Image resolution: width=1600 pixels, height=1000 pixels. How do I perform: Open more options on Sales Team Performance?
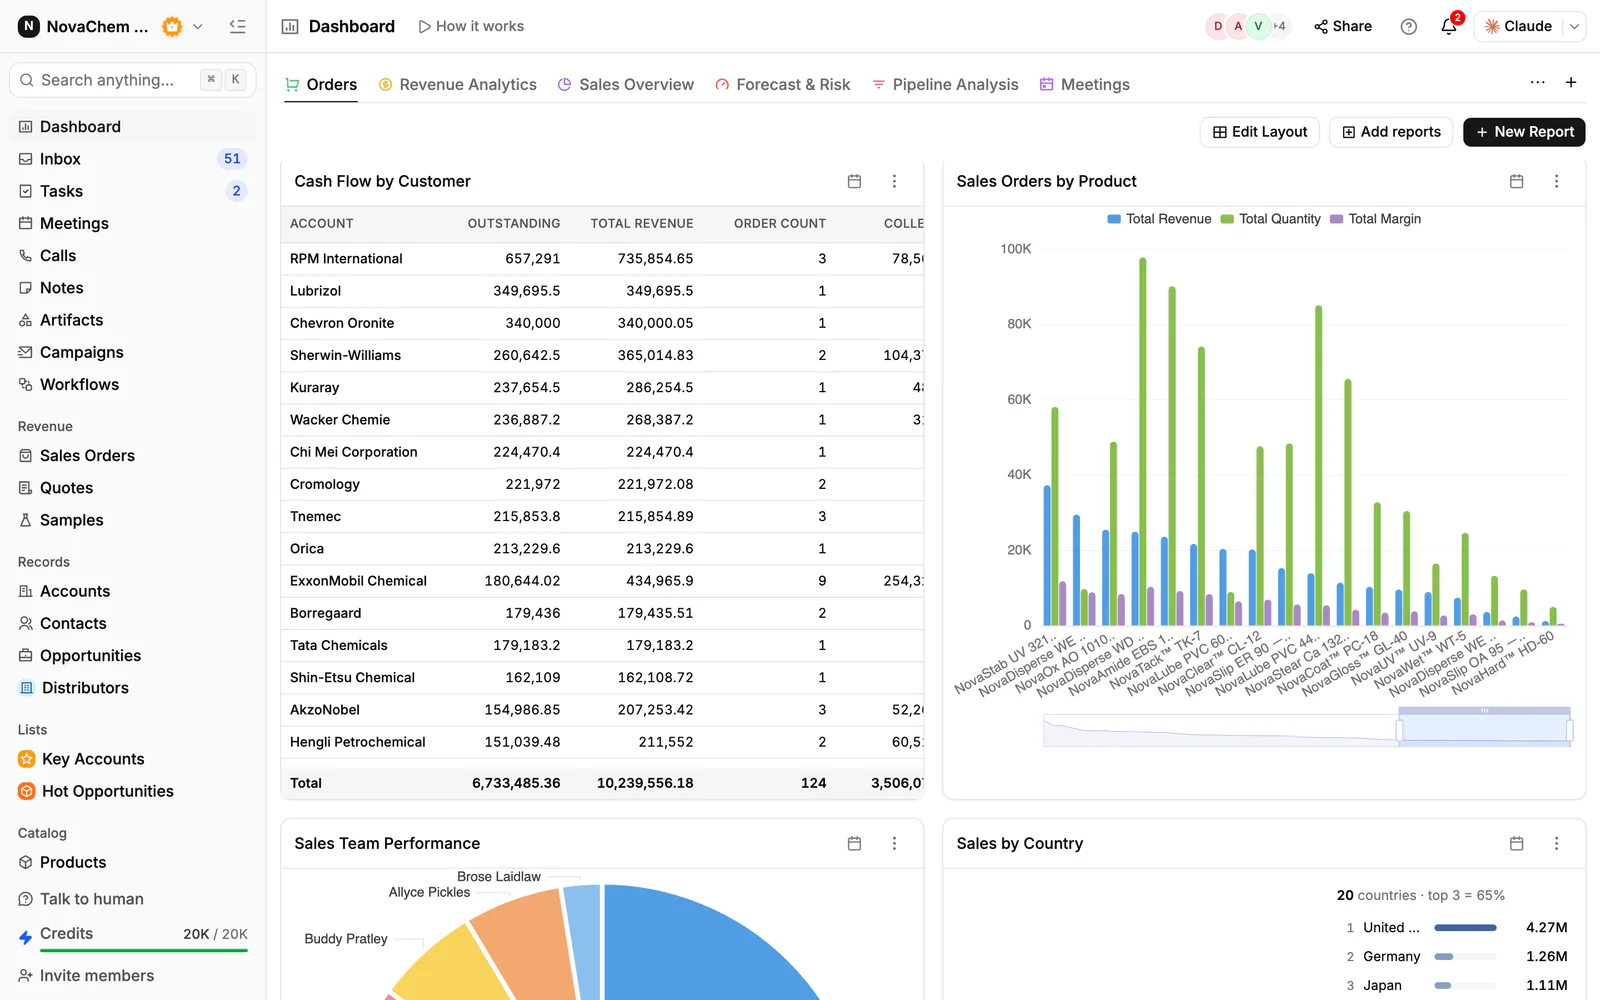click(894, 843)
